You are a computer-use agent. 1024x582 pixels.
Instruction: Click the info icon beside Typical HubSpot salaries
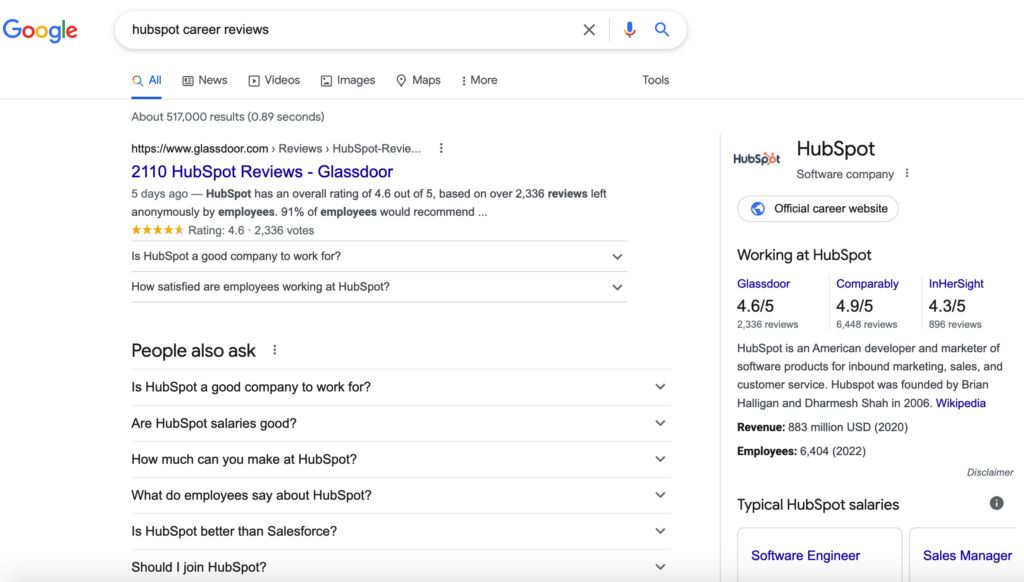(996, 503)
